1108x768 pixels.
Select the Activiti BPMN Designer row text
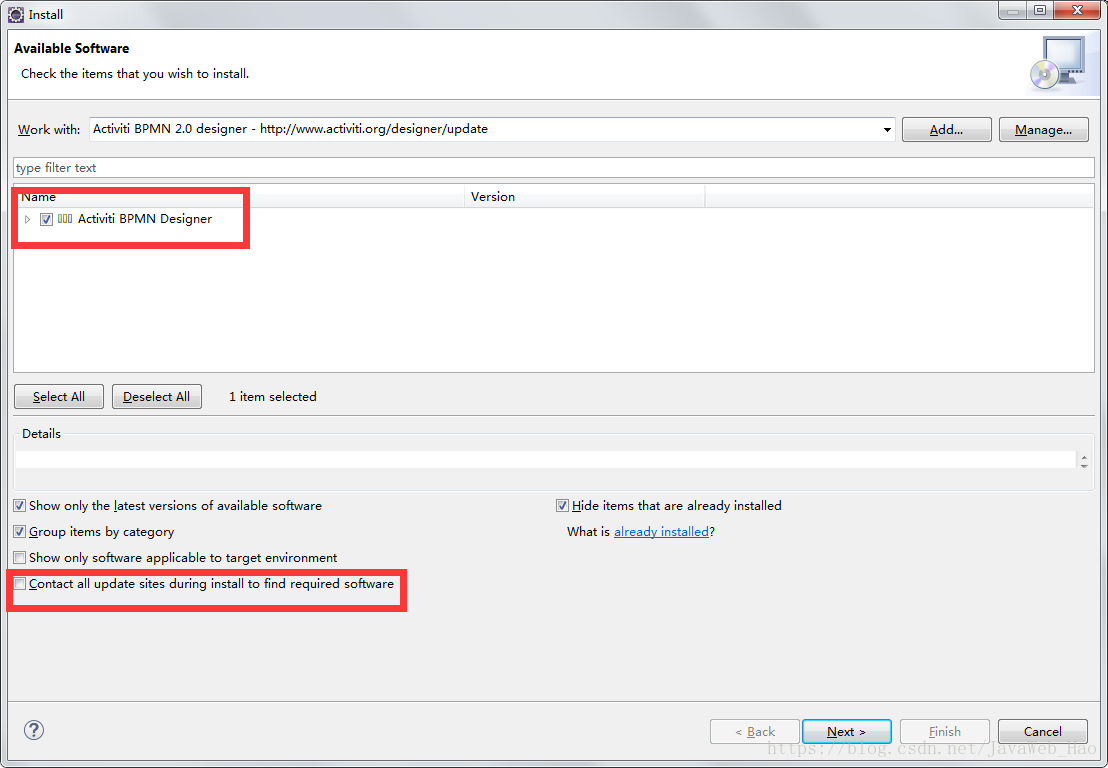[145, 219]
